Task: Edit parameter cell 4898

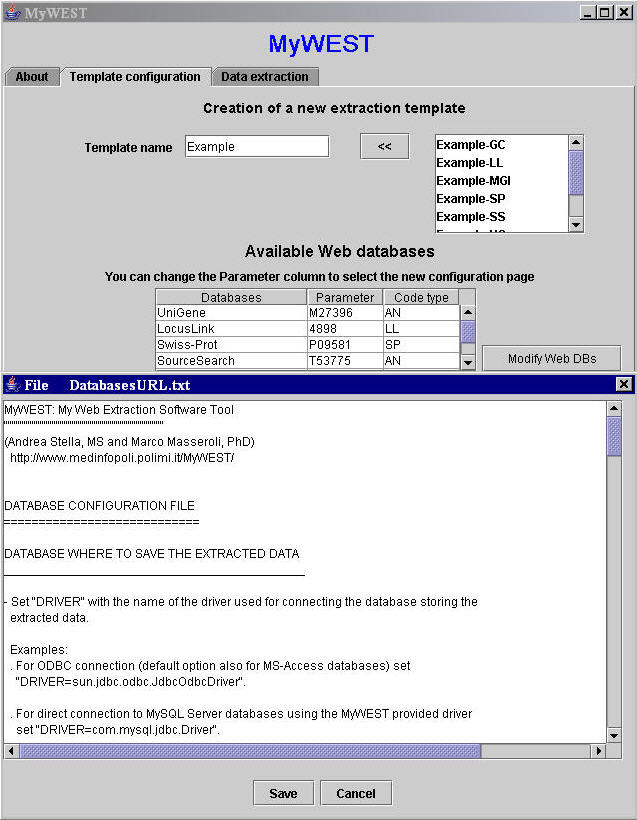Action: coord(345,328)
